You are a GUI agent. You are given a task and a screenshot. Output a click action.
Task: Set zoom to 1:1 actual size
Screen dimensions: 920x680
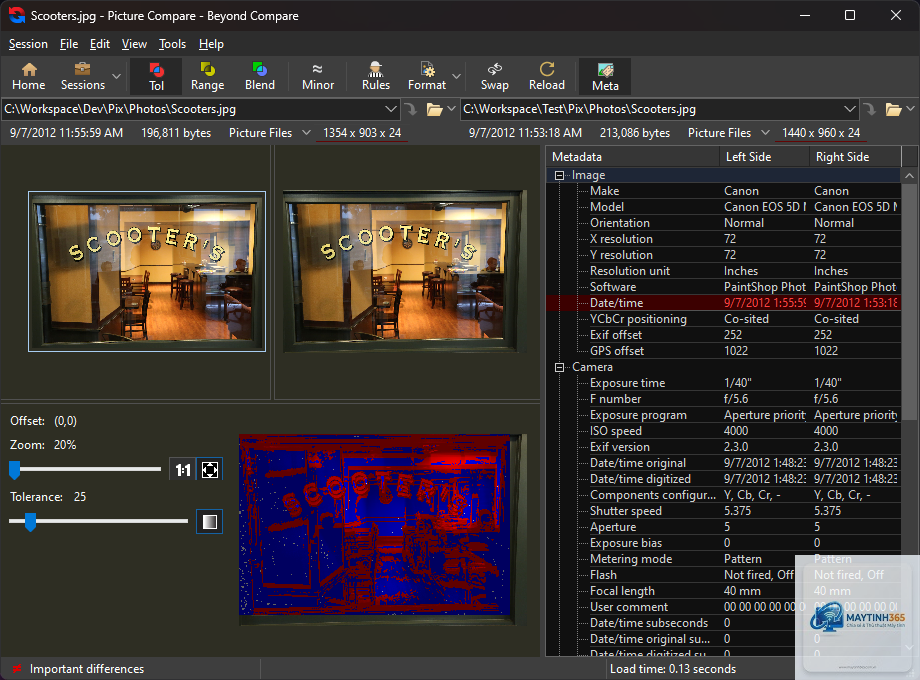click(182, 470)
